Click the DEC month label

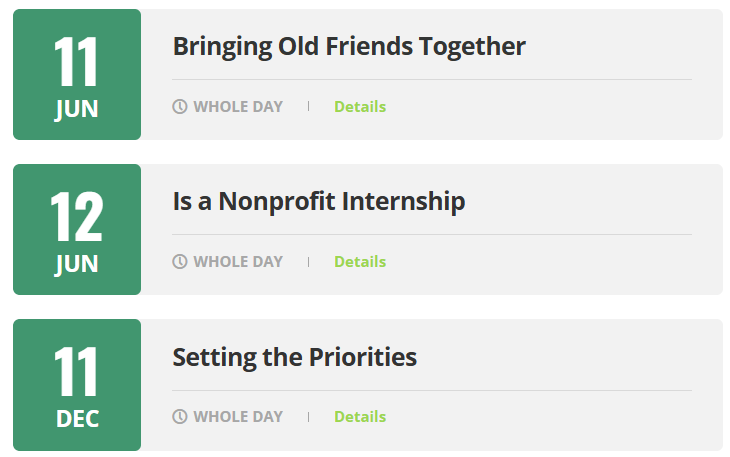tap(77, 419)
